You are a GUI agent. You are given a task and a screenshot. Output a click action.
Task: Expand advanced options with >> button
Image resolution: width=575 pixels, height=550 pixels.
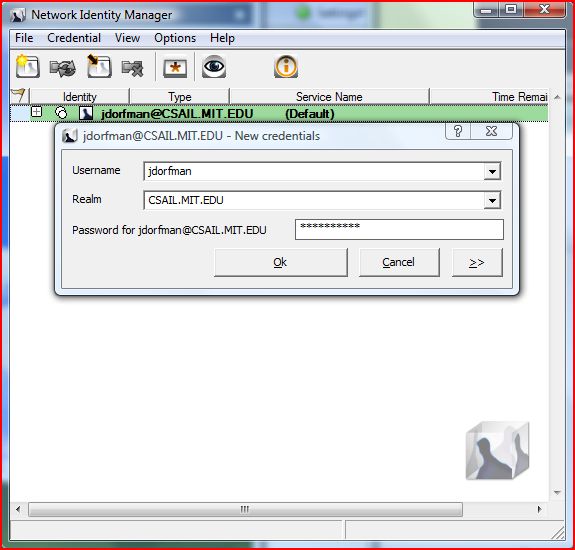coord(477,262)
